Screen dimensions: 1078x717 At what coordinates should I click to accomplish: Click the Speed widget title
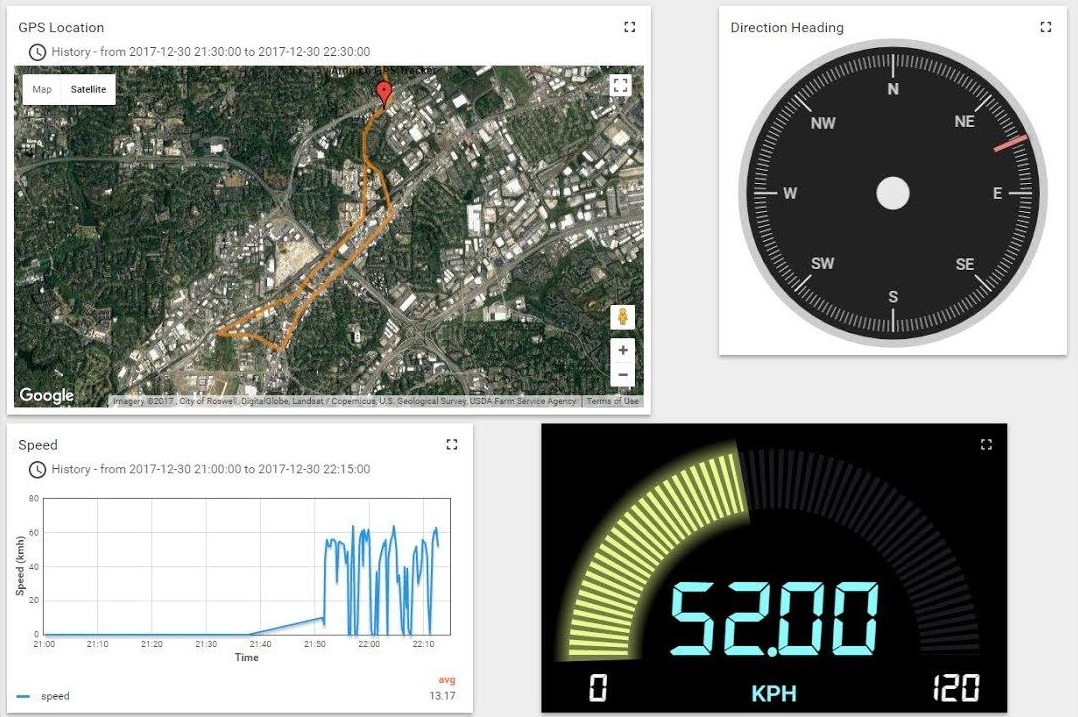38,445
